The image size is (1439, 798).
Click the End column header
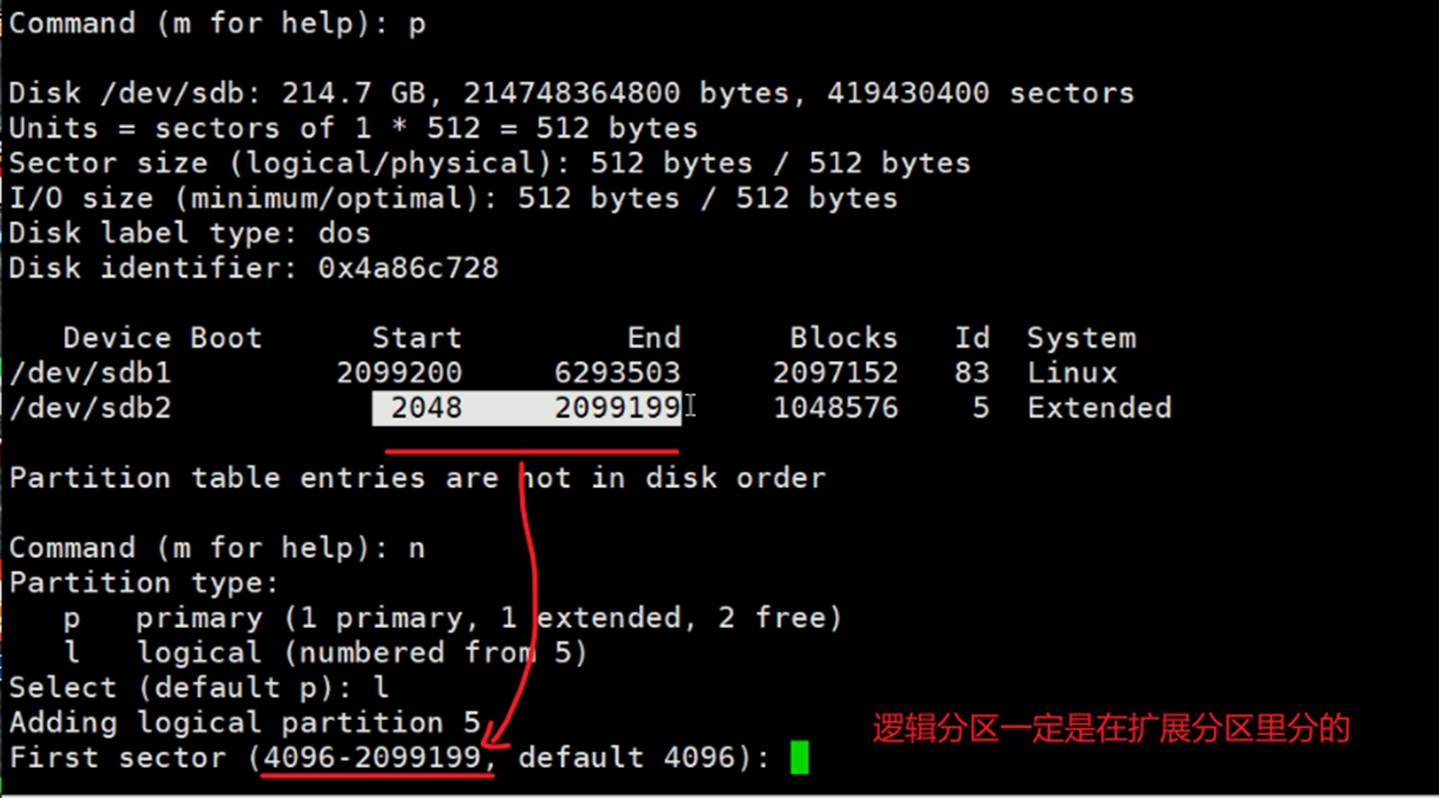pos(653,338)
